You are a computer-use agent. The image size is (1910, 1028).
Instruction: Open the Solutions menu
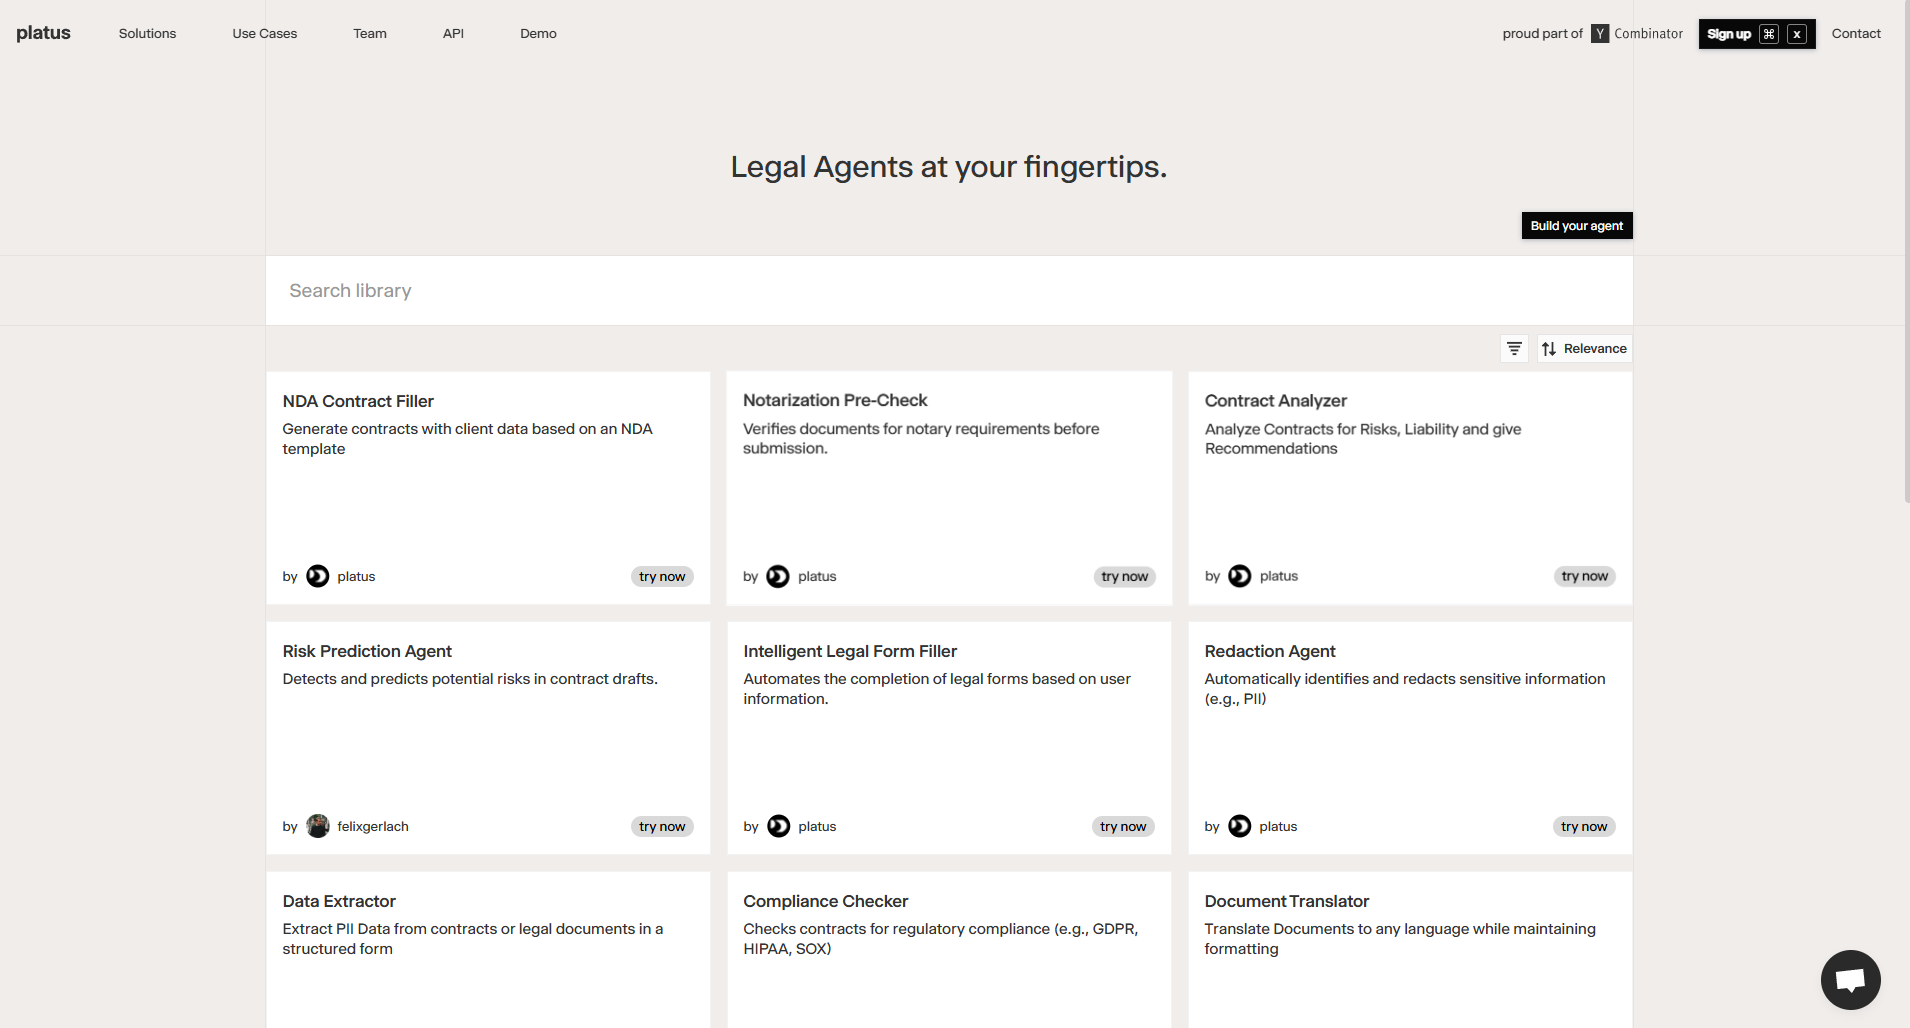(147, 33)
